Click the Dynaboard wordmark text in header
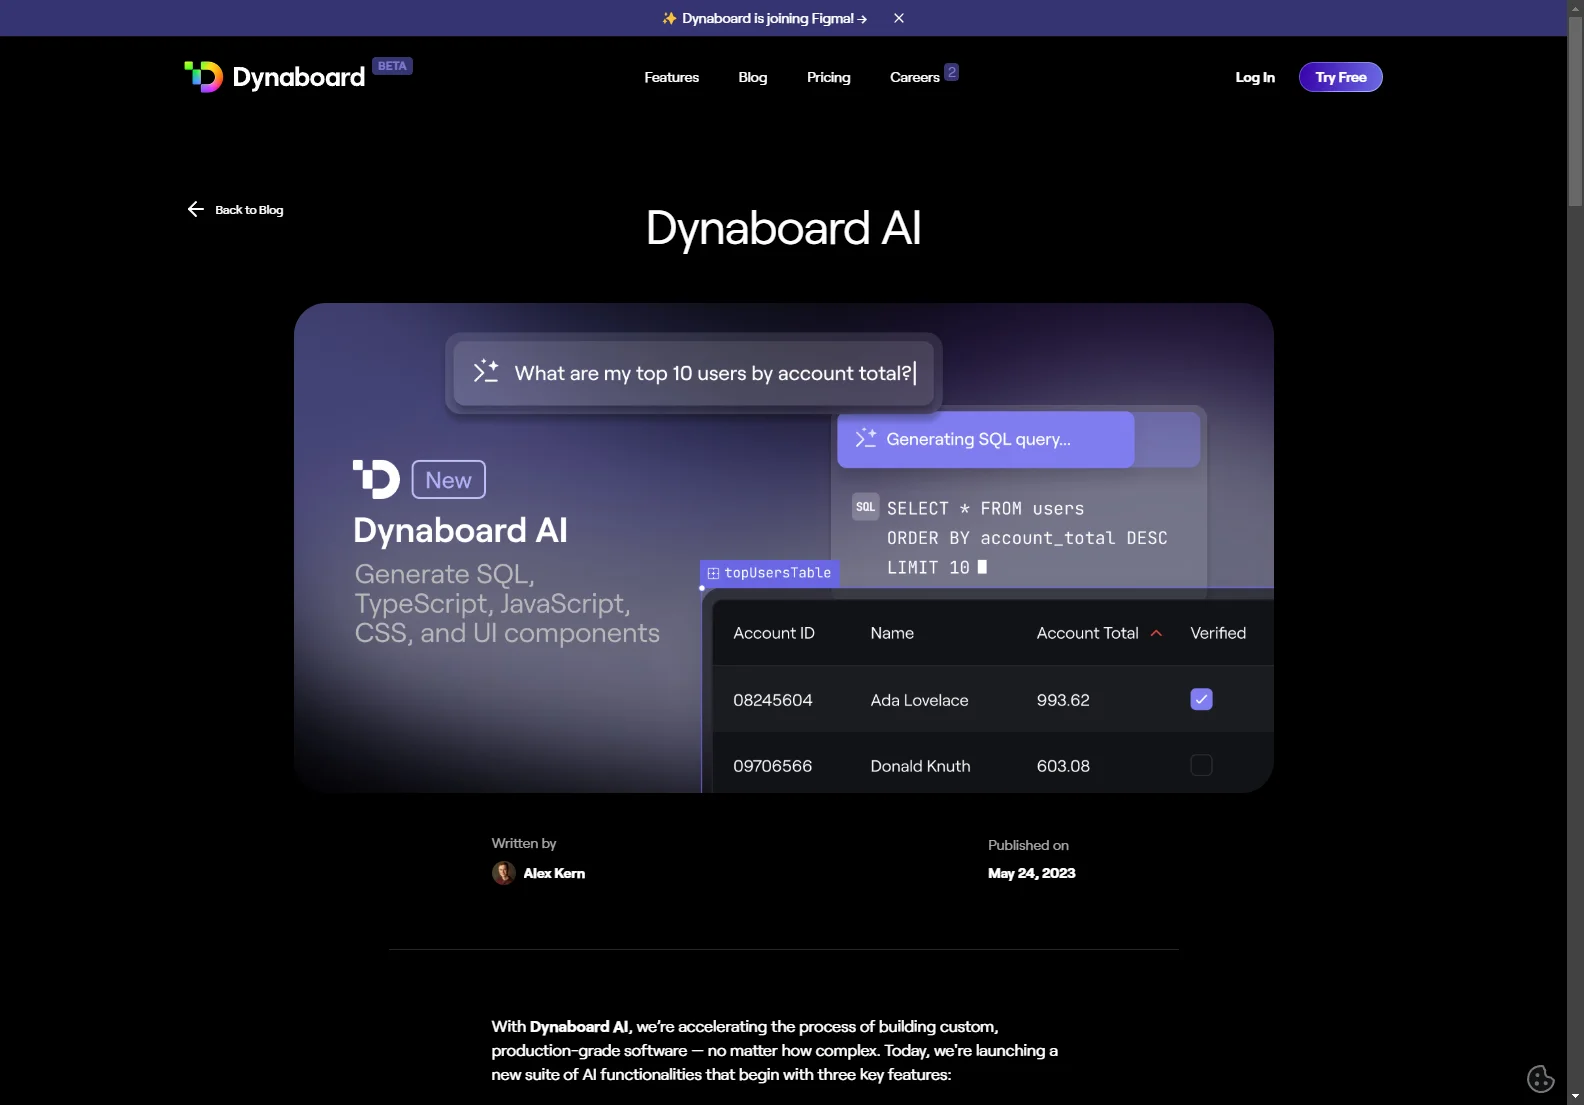Image resolution: width=1584 pixels, height=1105 pixels. [x=298, y=77]
